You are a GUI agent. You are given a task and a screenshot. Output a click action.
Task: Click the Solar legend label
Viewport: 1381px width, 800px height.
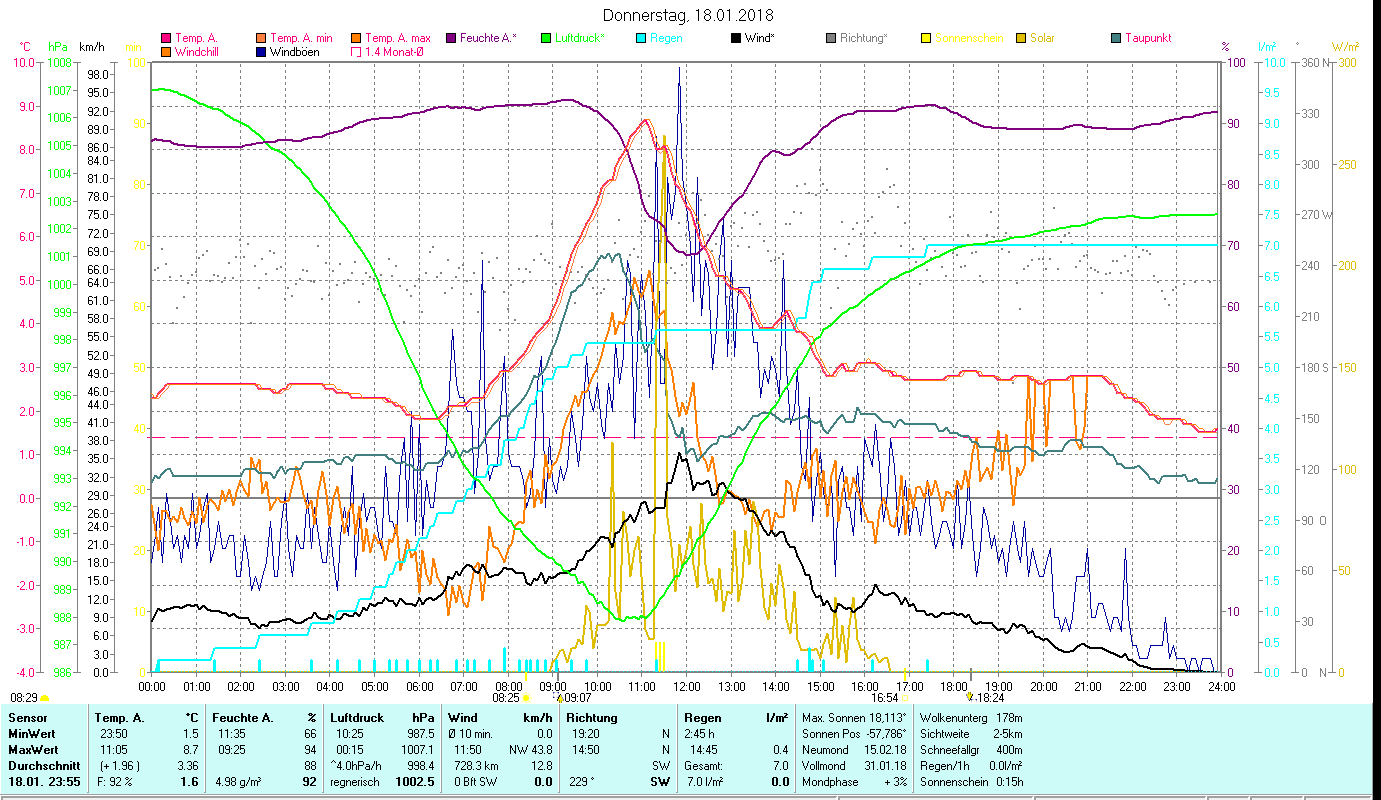pyautogui.click(x=1042, y=38)
